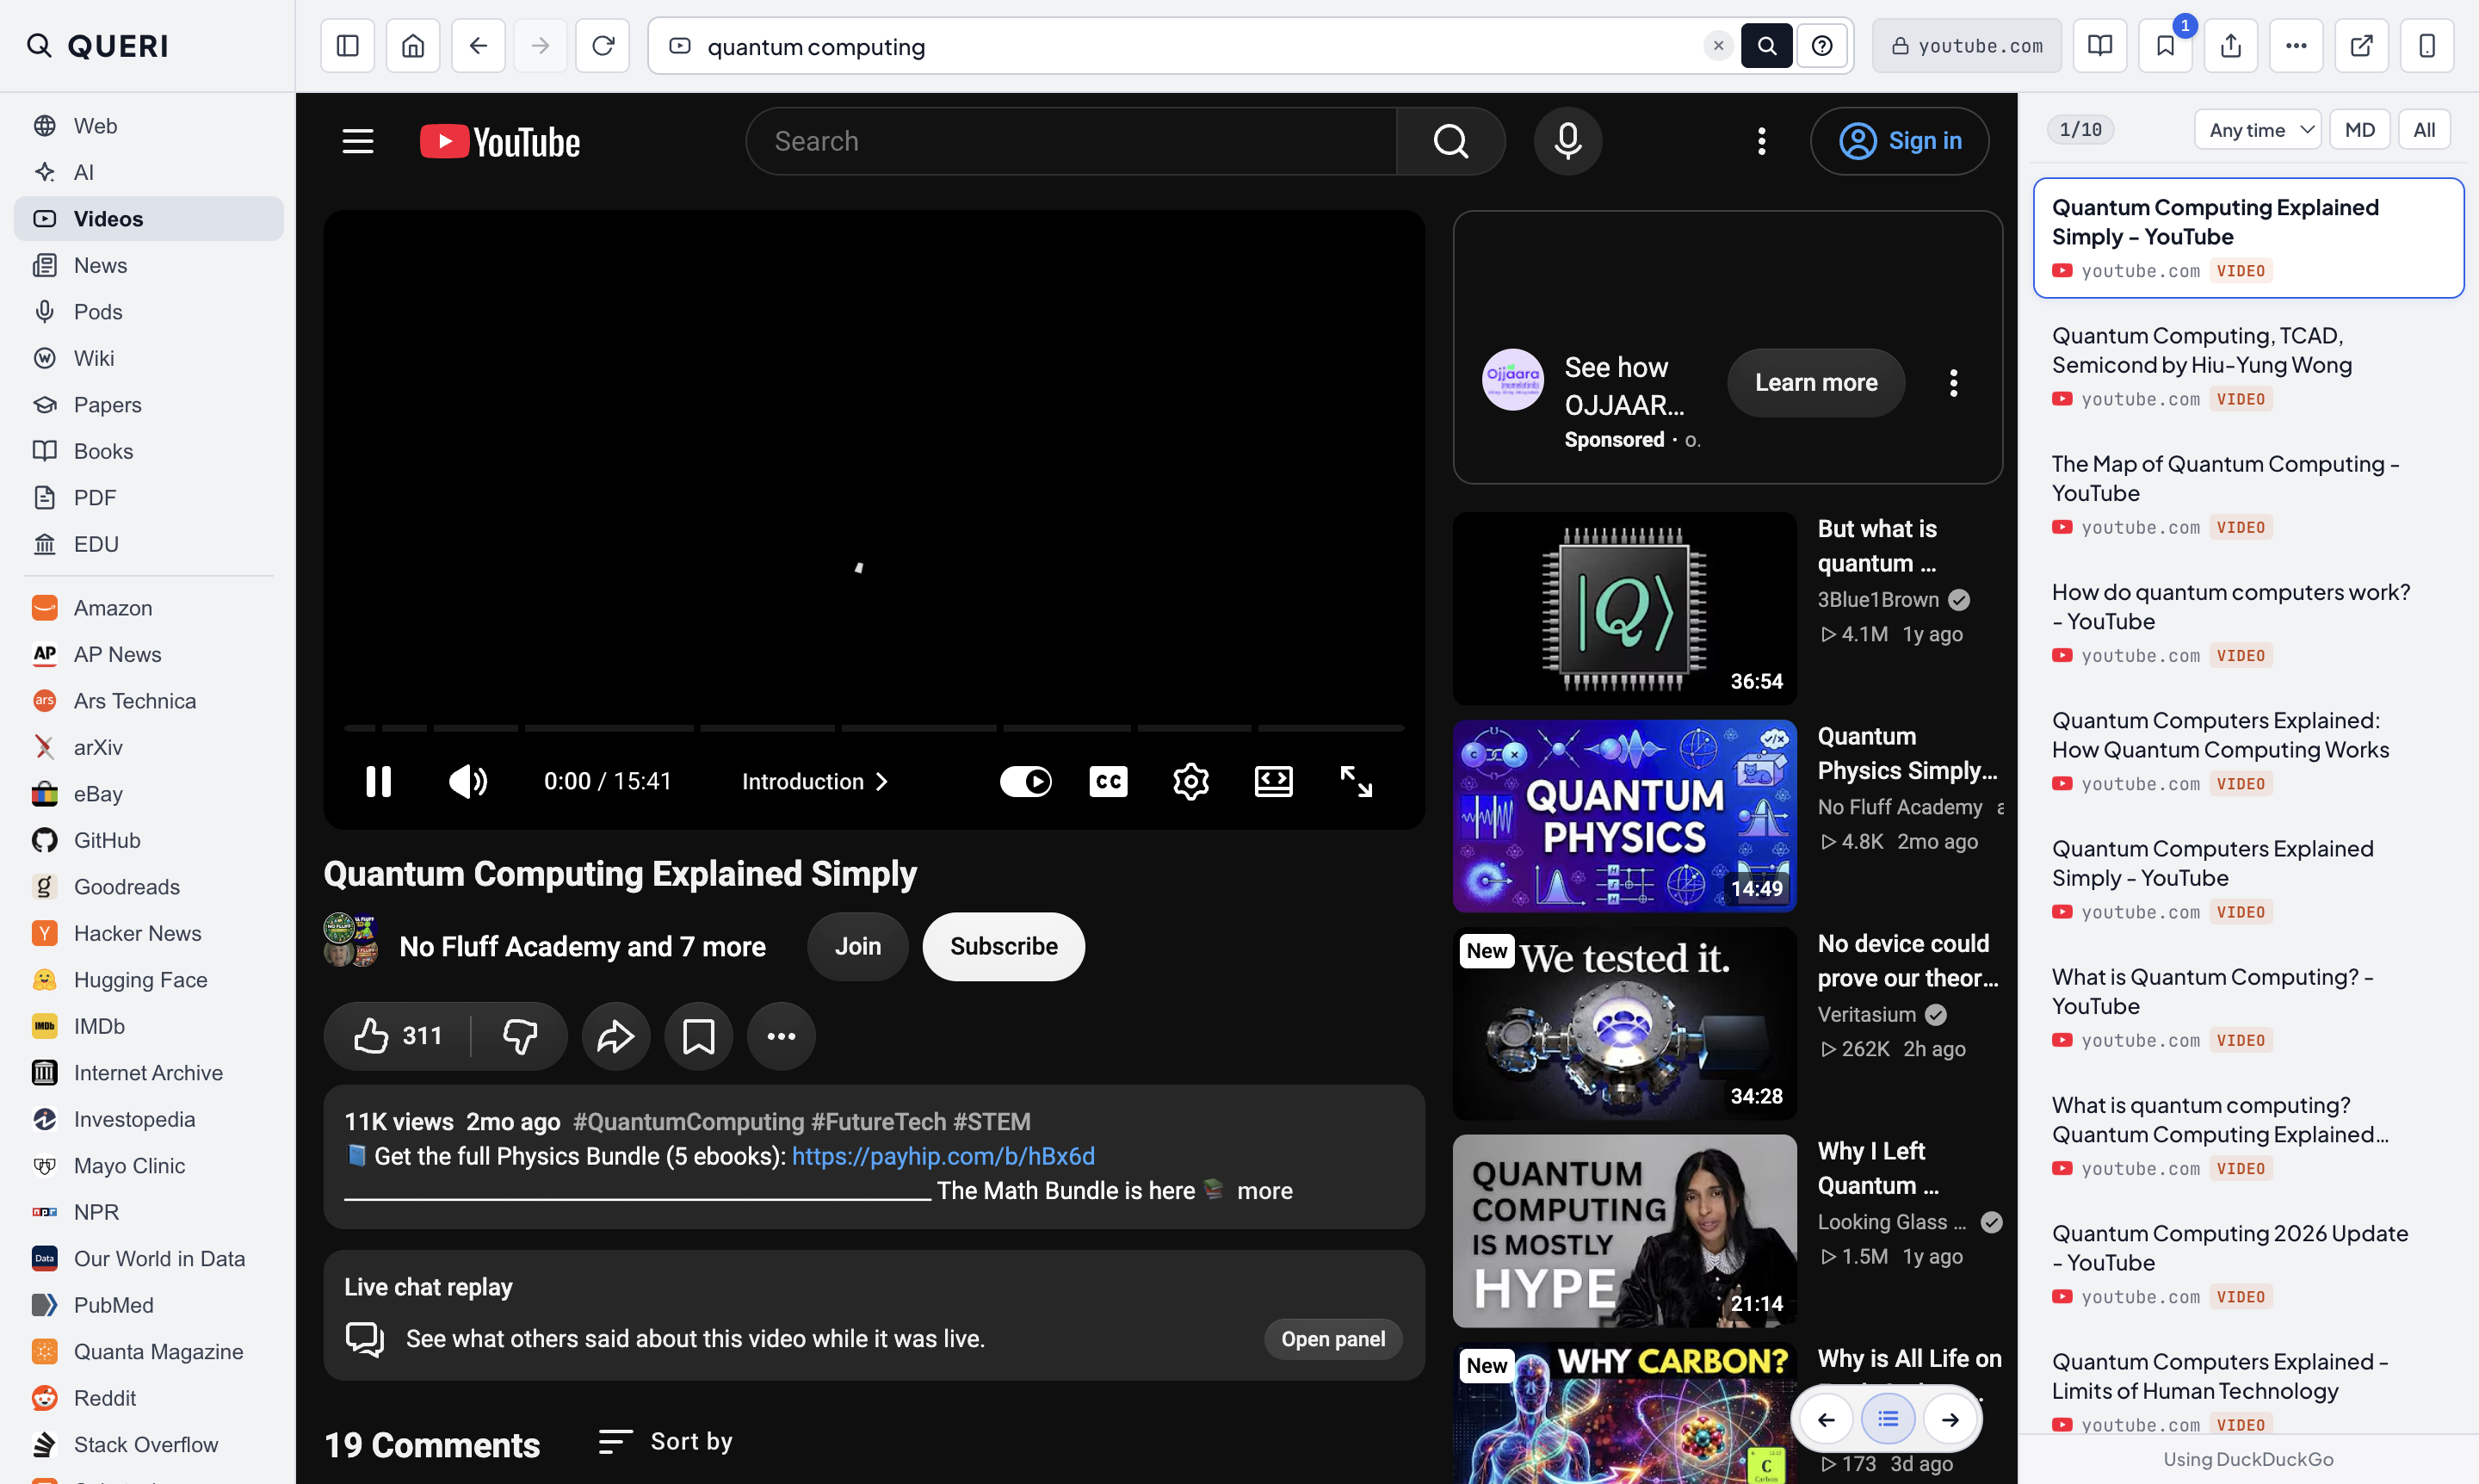Select the Papers category
The width and height of the screenshot is (2479, 1484).
[x=148, y=404]
